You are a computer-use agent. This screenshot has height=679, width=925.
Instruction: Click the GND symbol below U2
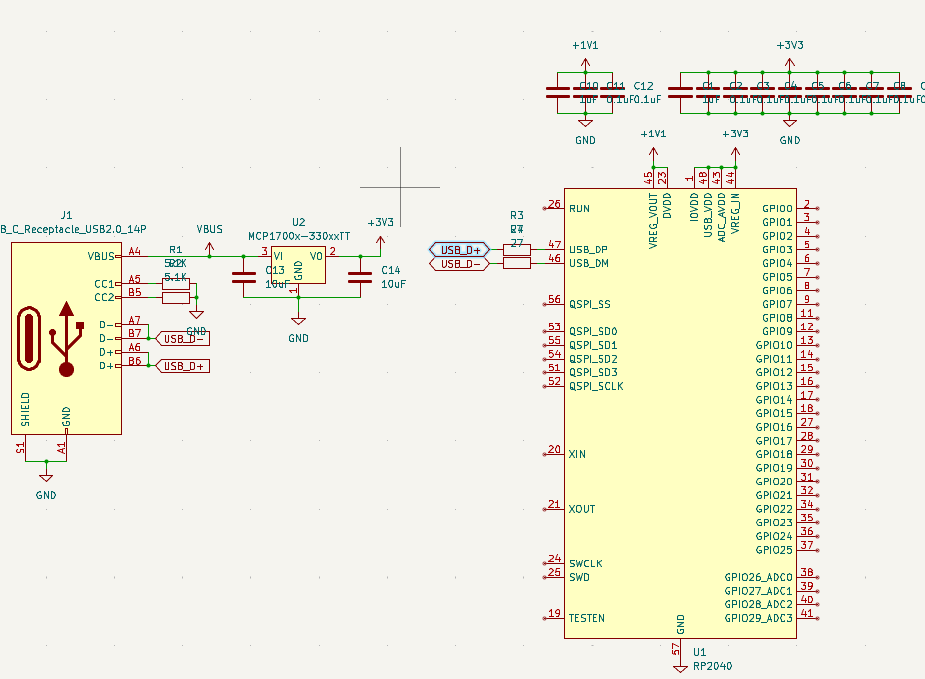[x=298, y=325]
